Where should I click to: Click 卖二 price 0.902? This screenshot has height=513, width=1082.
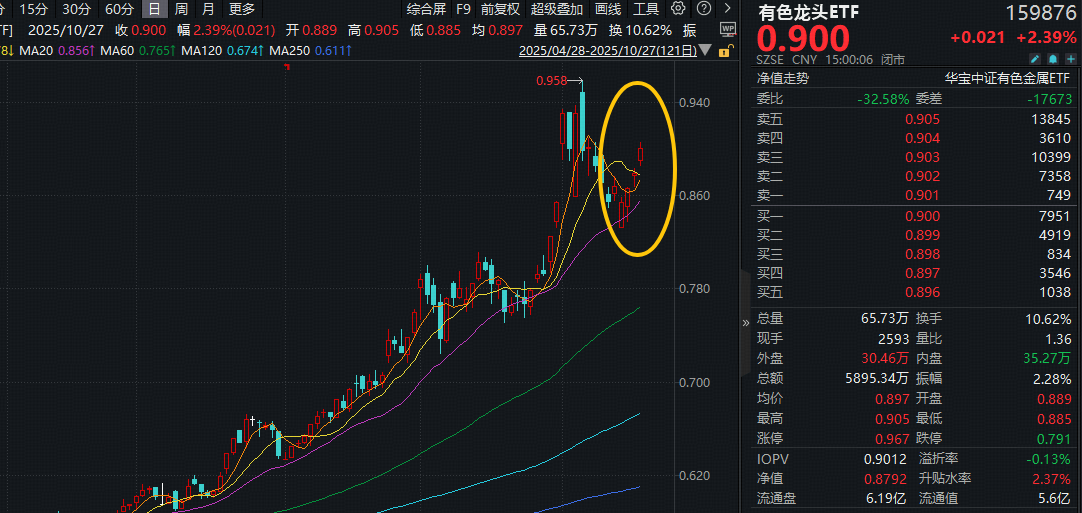pos(923,177)
